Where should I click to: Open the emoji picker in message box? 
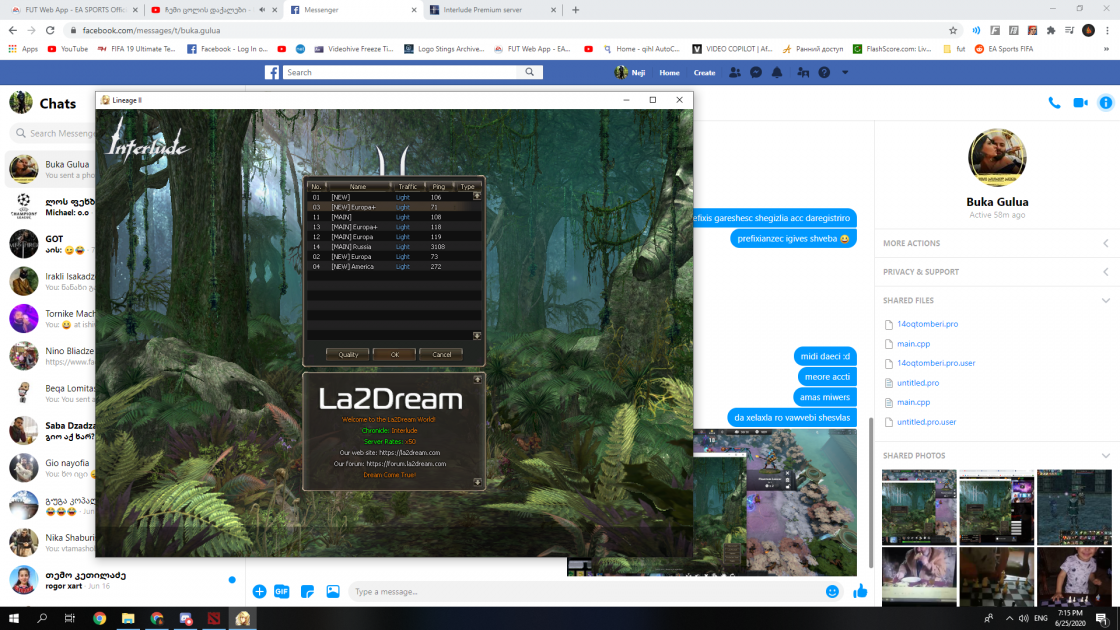832,592
